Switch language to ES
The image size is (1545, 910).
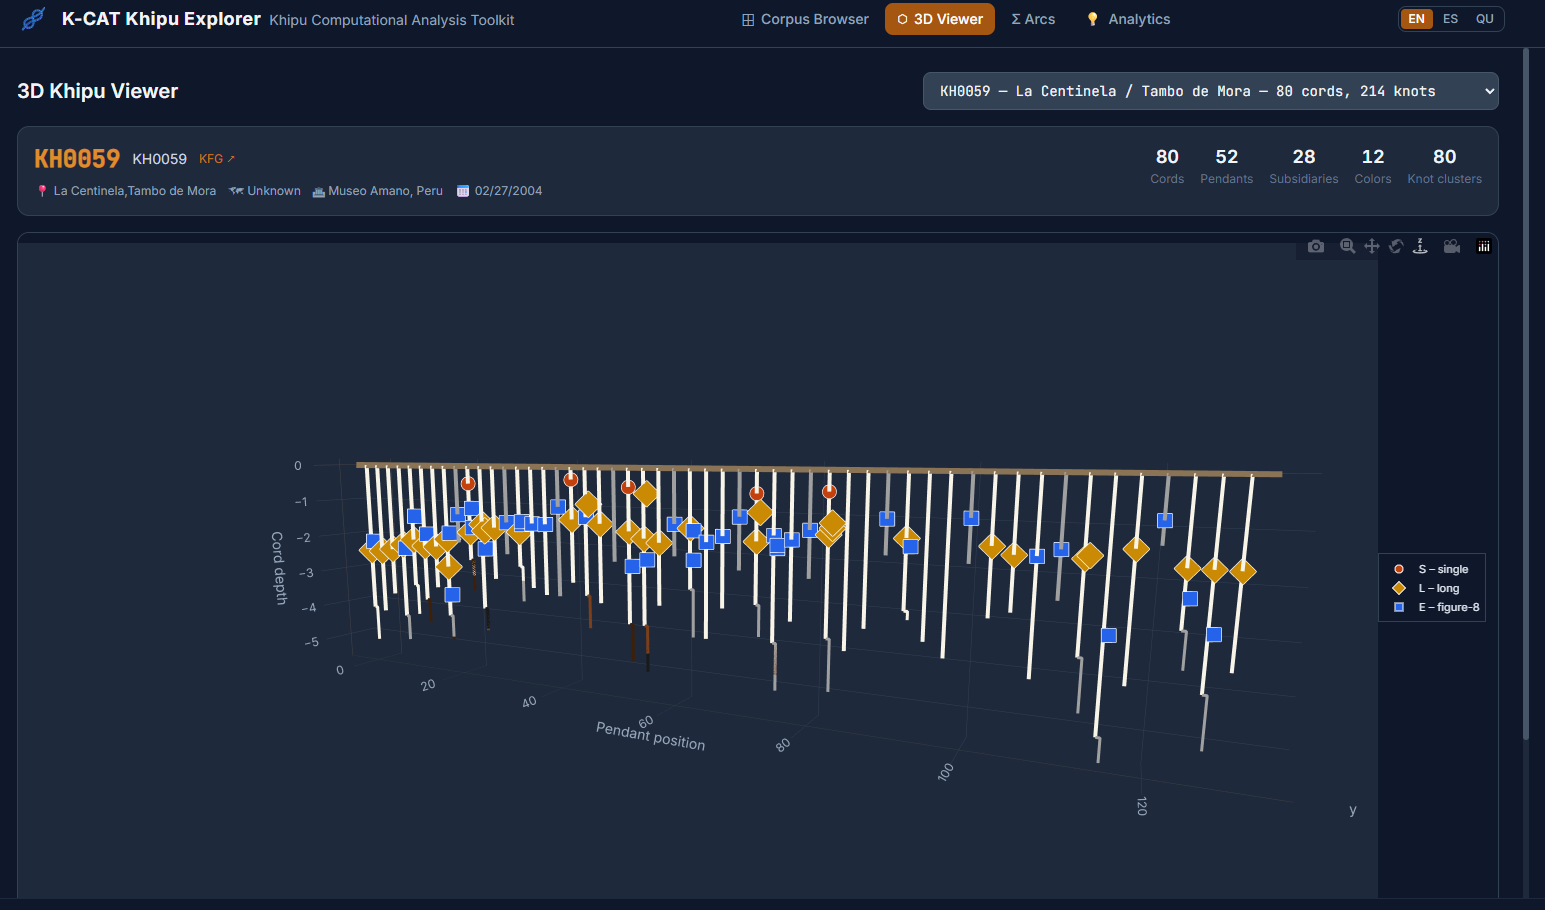1450,19
